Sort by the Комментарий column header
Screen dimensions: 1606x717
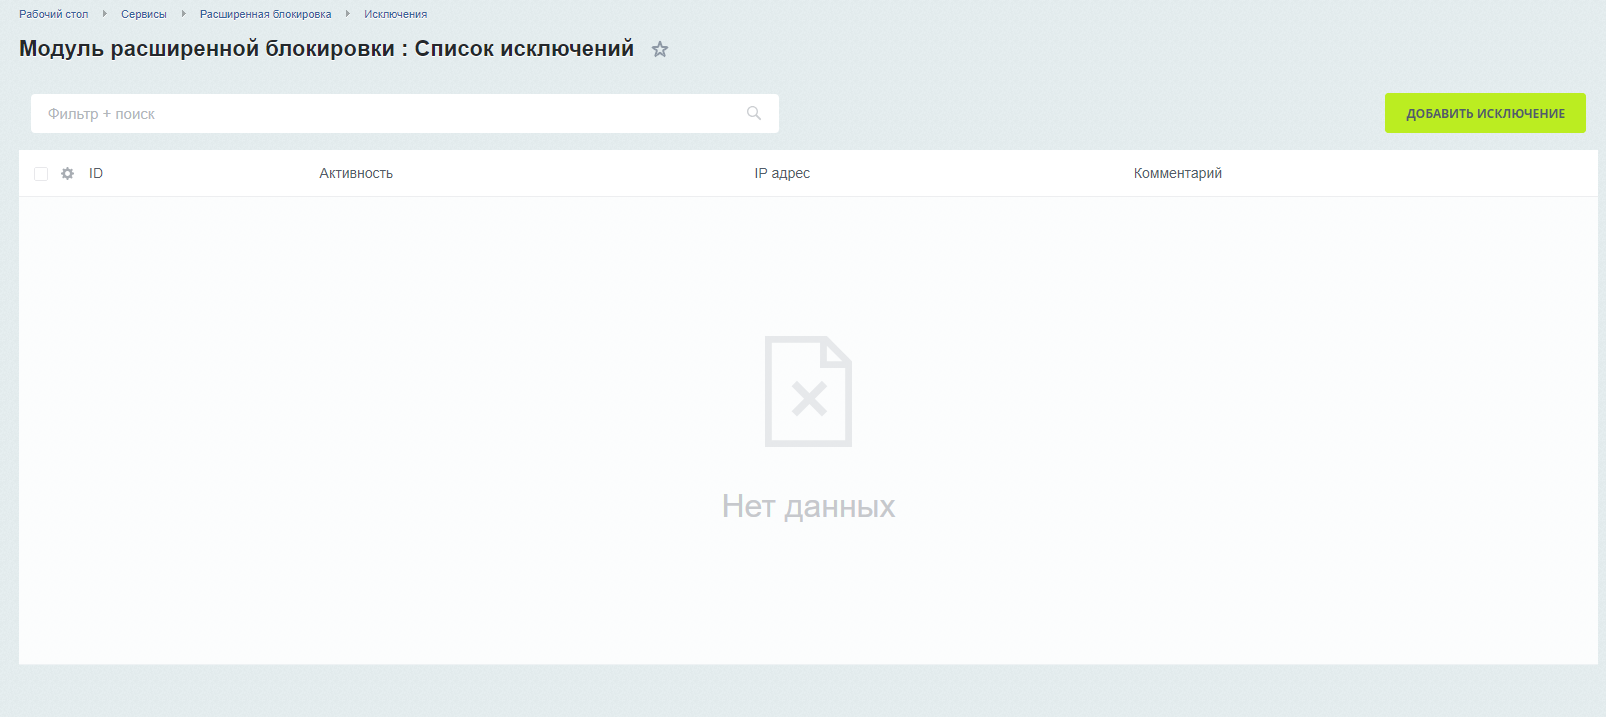[x=1178, y=173]
